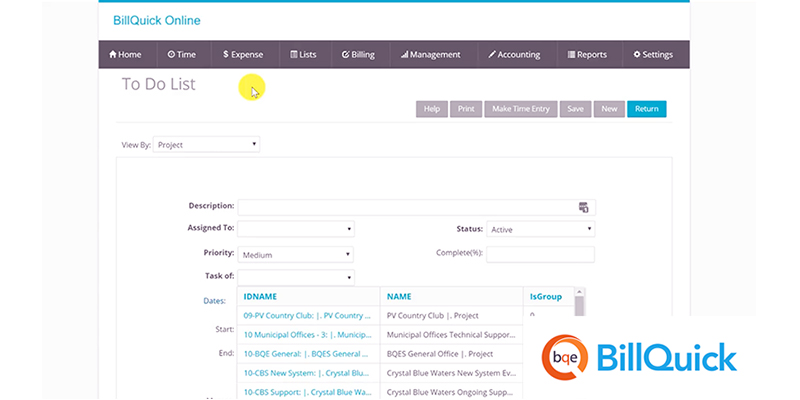Image resolution: width=800 pixels, height=400 pixels.
Task: Create a New to-do item
Action: [609, 109]
